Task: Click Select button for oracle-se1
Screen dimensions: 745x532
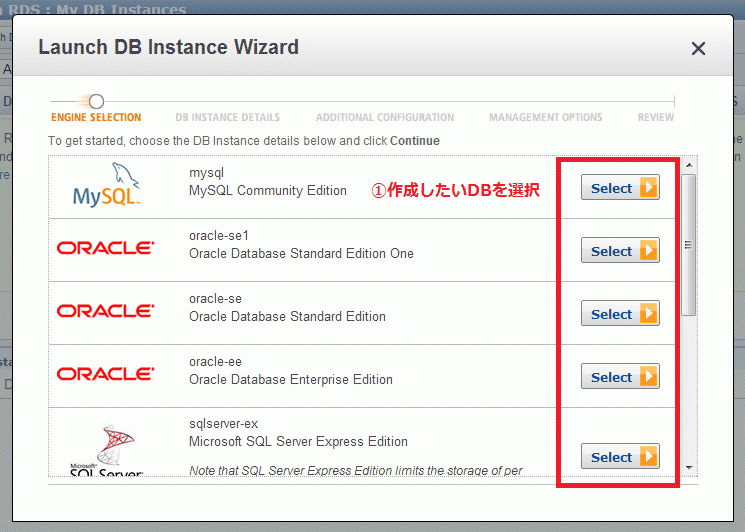Action: point(620,250)
